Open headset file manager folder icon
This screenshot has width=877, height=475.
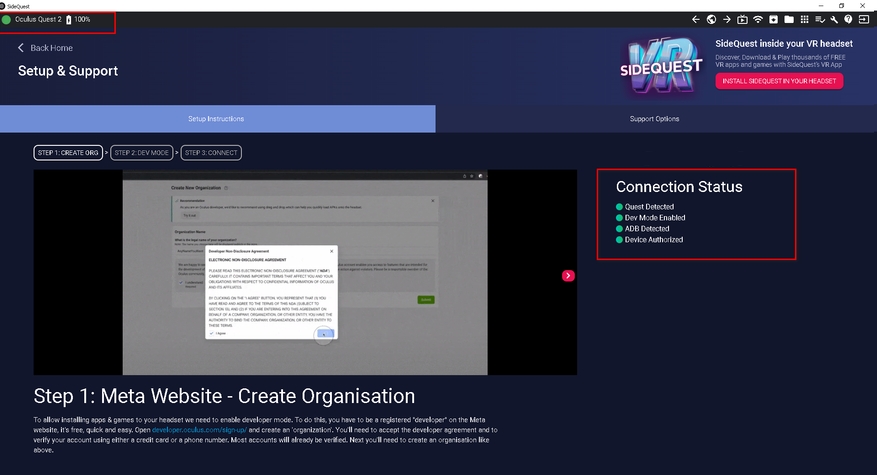pos(788,19)
